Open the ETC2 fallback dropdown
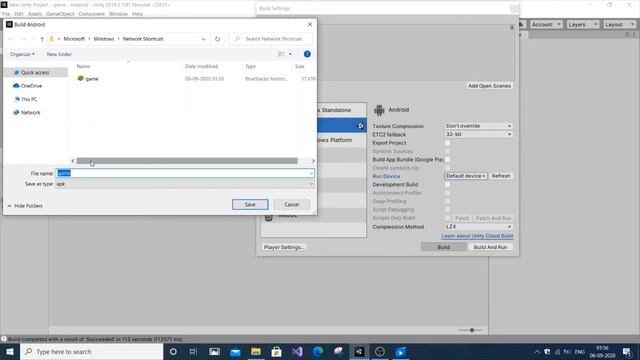This screenshot has width=640, height=360. pos(478,134)
